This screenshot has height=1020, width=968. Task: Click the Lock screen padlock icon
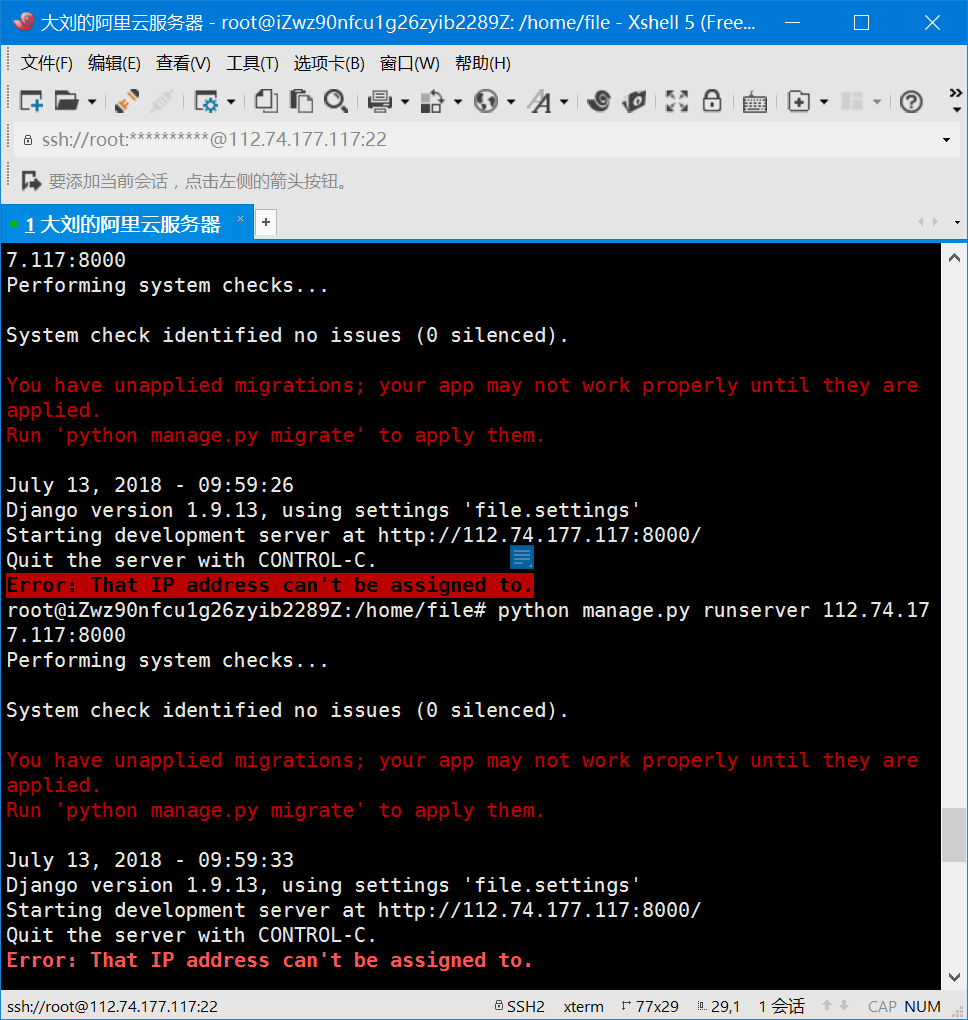712,101
